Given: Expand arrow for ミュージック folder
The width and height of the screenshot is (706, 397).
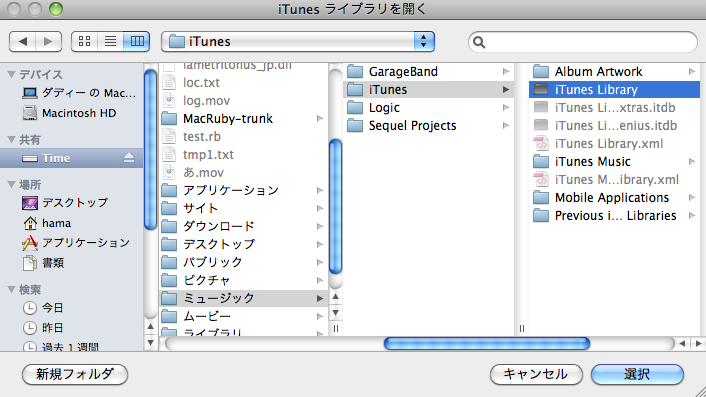Looking at the screenshot, I should (x=320, y=298).
